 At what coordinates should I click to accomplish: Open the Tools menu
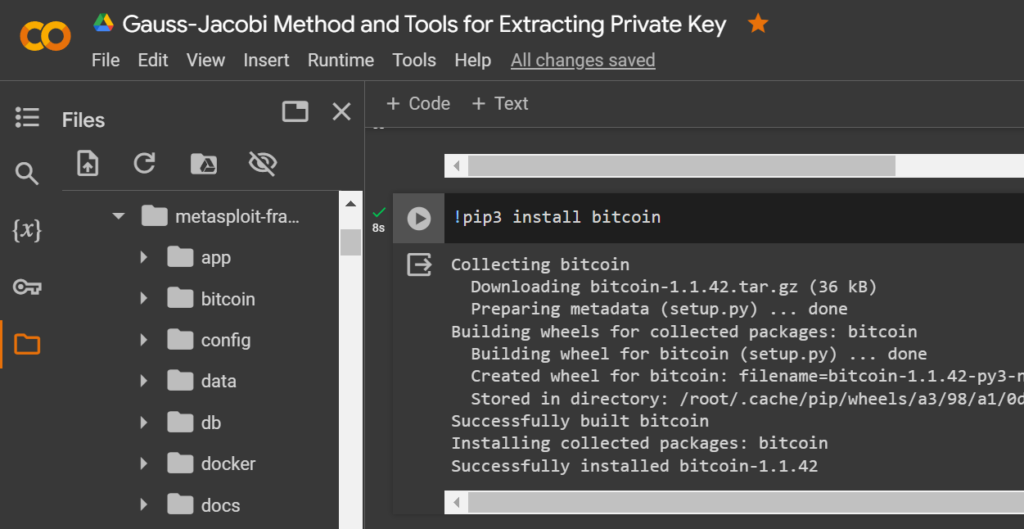414,60
